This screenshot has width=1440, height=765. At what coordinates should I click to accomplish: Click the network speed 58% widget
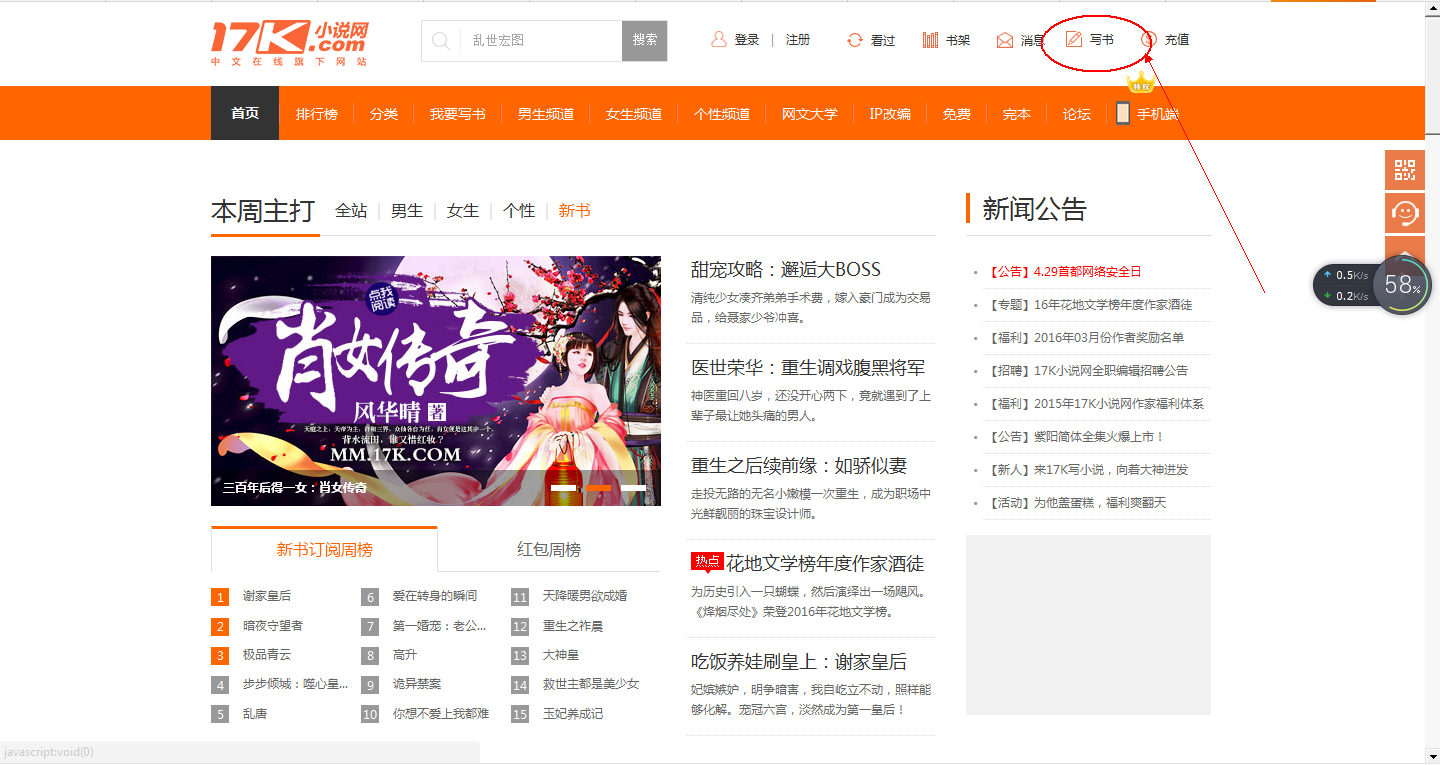(x=1374, y=285)
